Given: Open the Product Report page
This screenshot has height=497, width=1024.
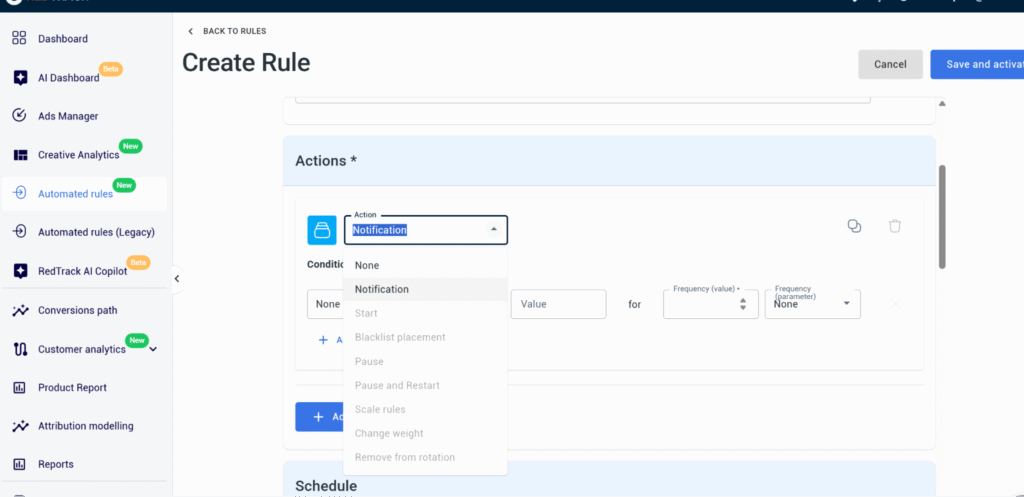Looking at the screenshot, I should tap(72, 388).
